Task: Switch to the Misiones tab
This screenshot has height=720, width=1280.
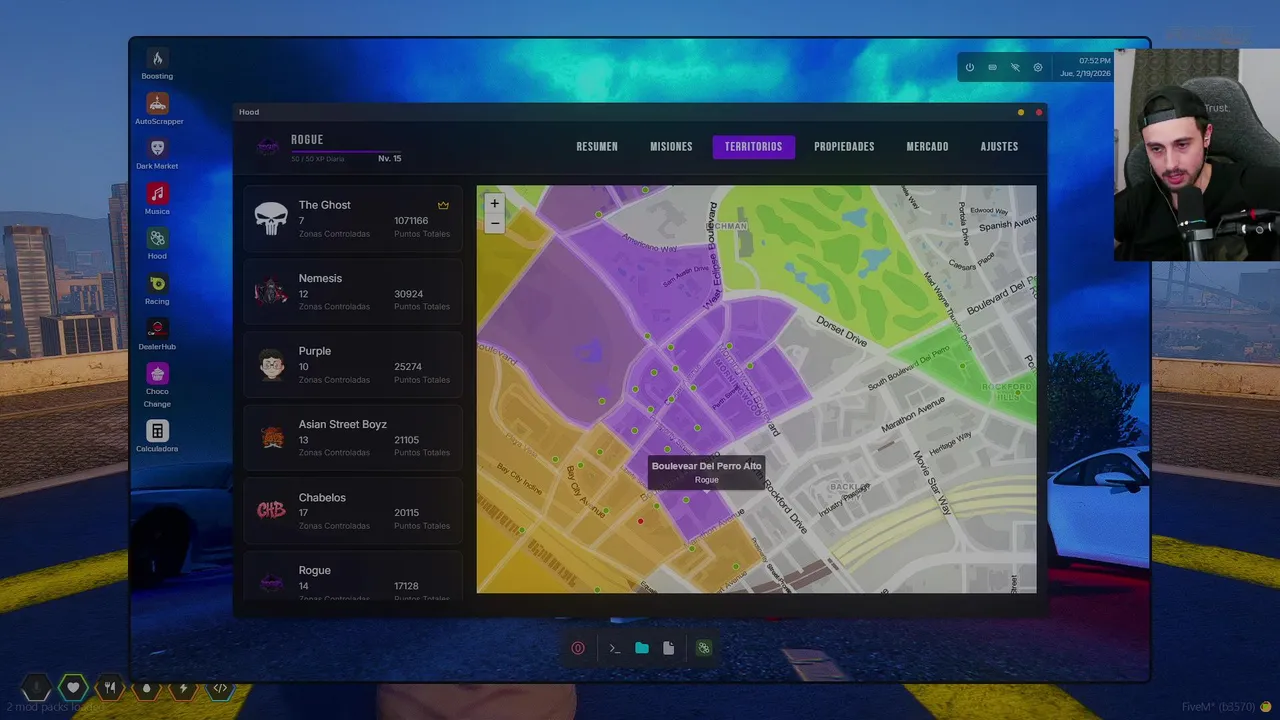Action: tap(671, 147)
